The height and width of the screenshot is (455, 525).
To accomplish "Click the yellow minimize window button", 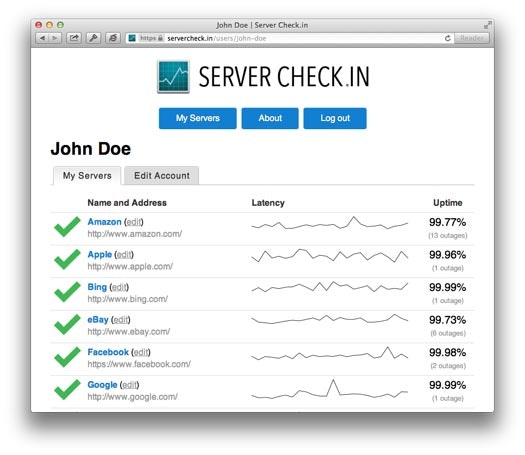I will coord(50,25).
